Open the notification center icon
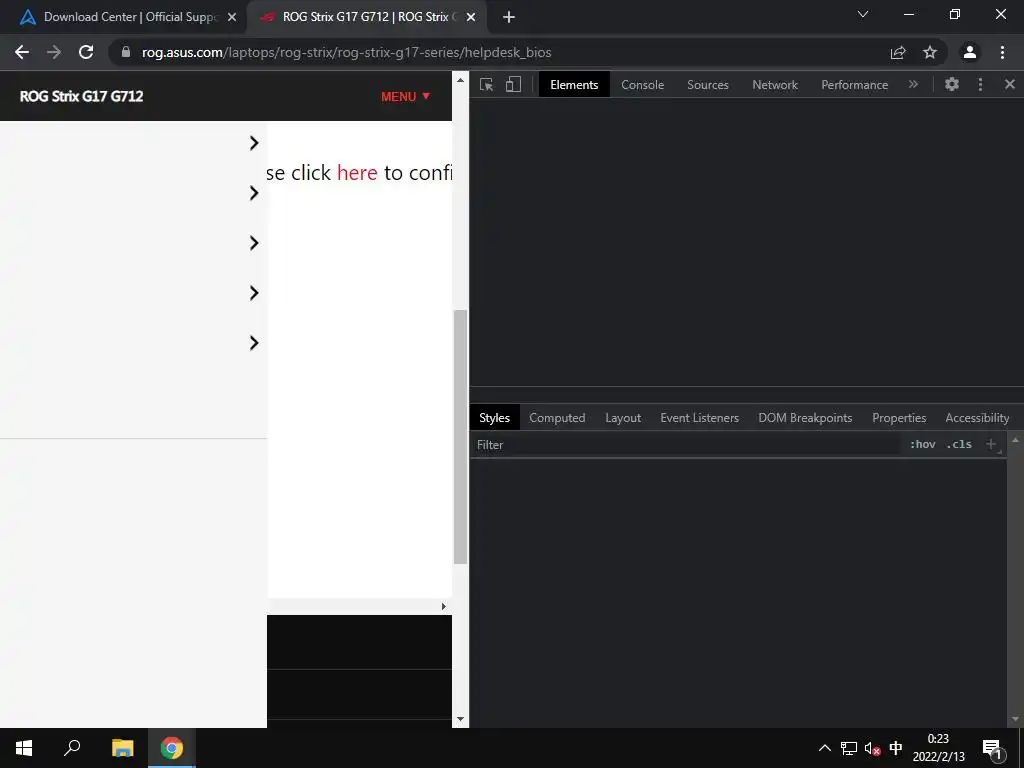The height and width of the screenshot is (768, 1024). [991, 748]
